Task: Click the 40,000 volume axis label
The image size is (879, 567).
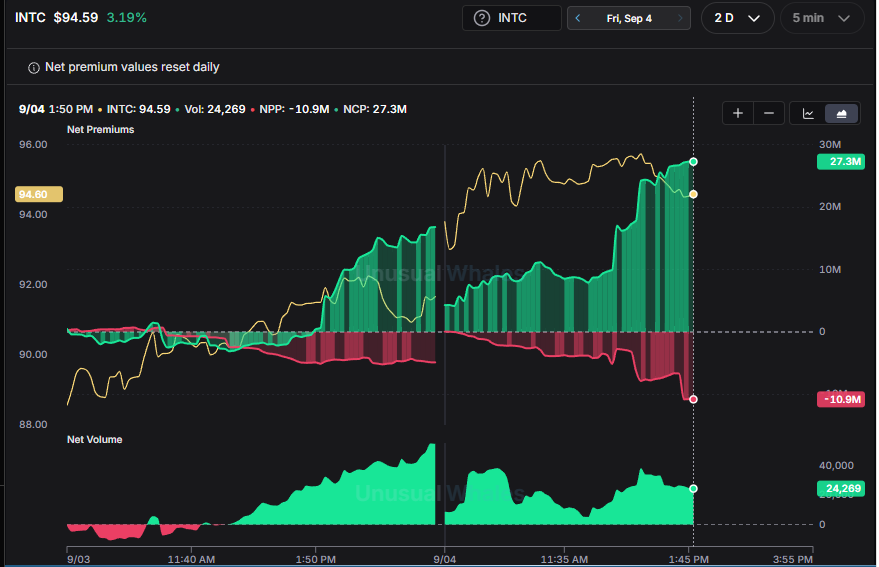Action: tap(836, 465)
